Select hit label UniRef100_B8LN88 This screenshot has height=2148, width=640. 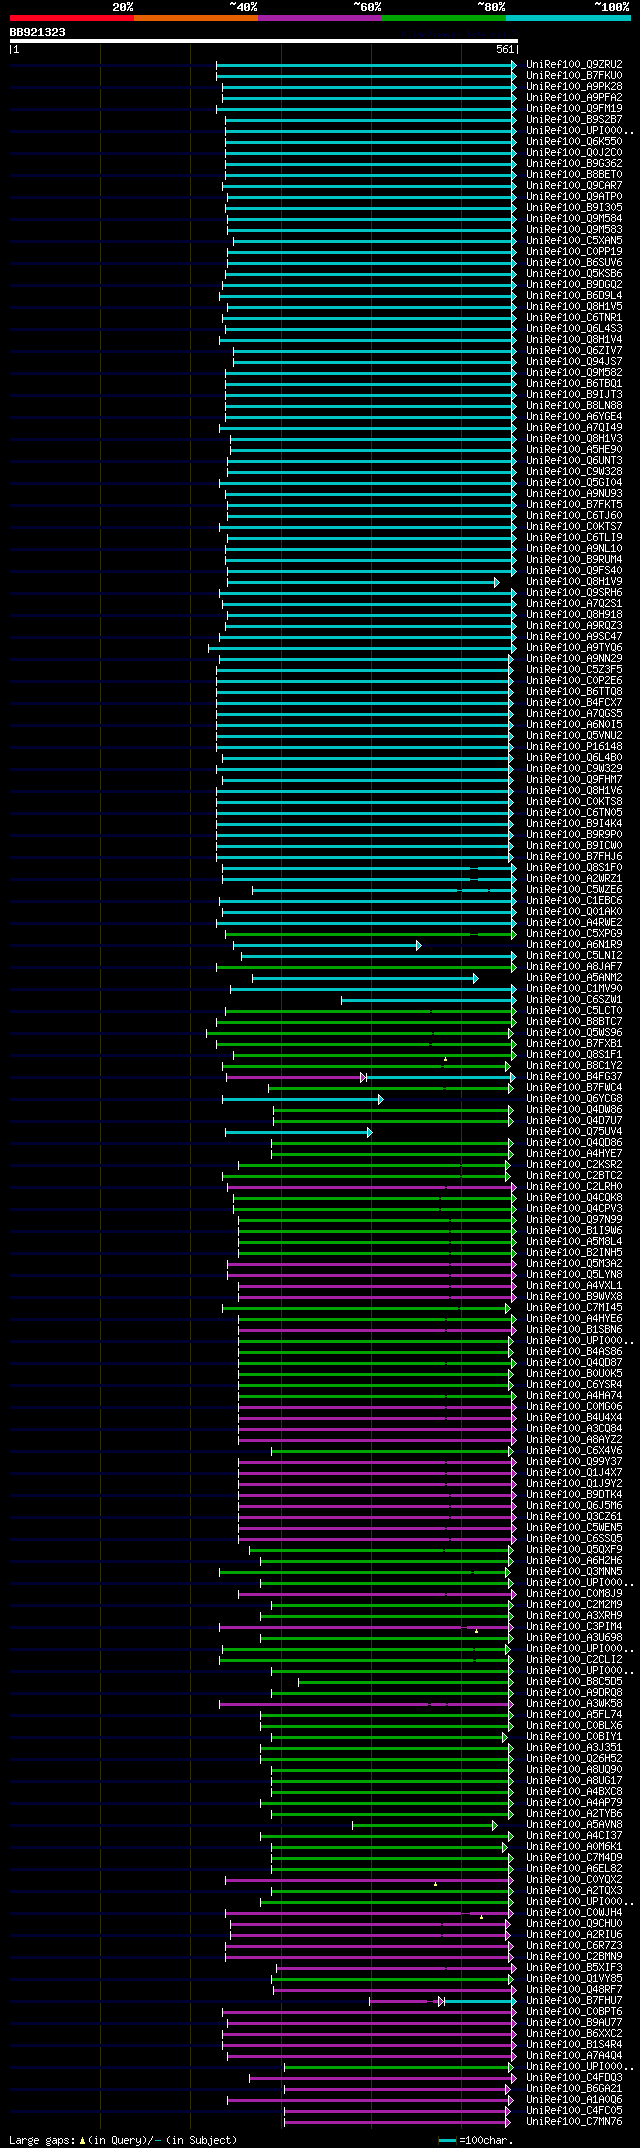click(574, 405)
